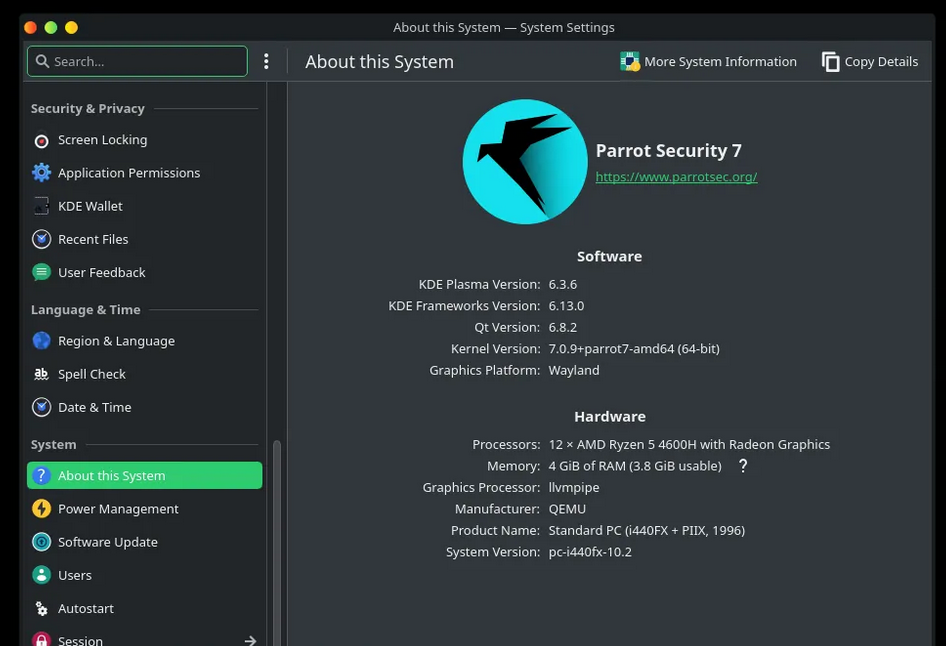
Task: Open Date & Time settings
Action: (145, 407)
